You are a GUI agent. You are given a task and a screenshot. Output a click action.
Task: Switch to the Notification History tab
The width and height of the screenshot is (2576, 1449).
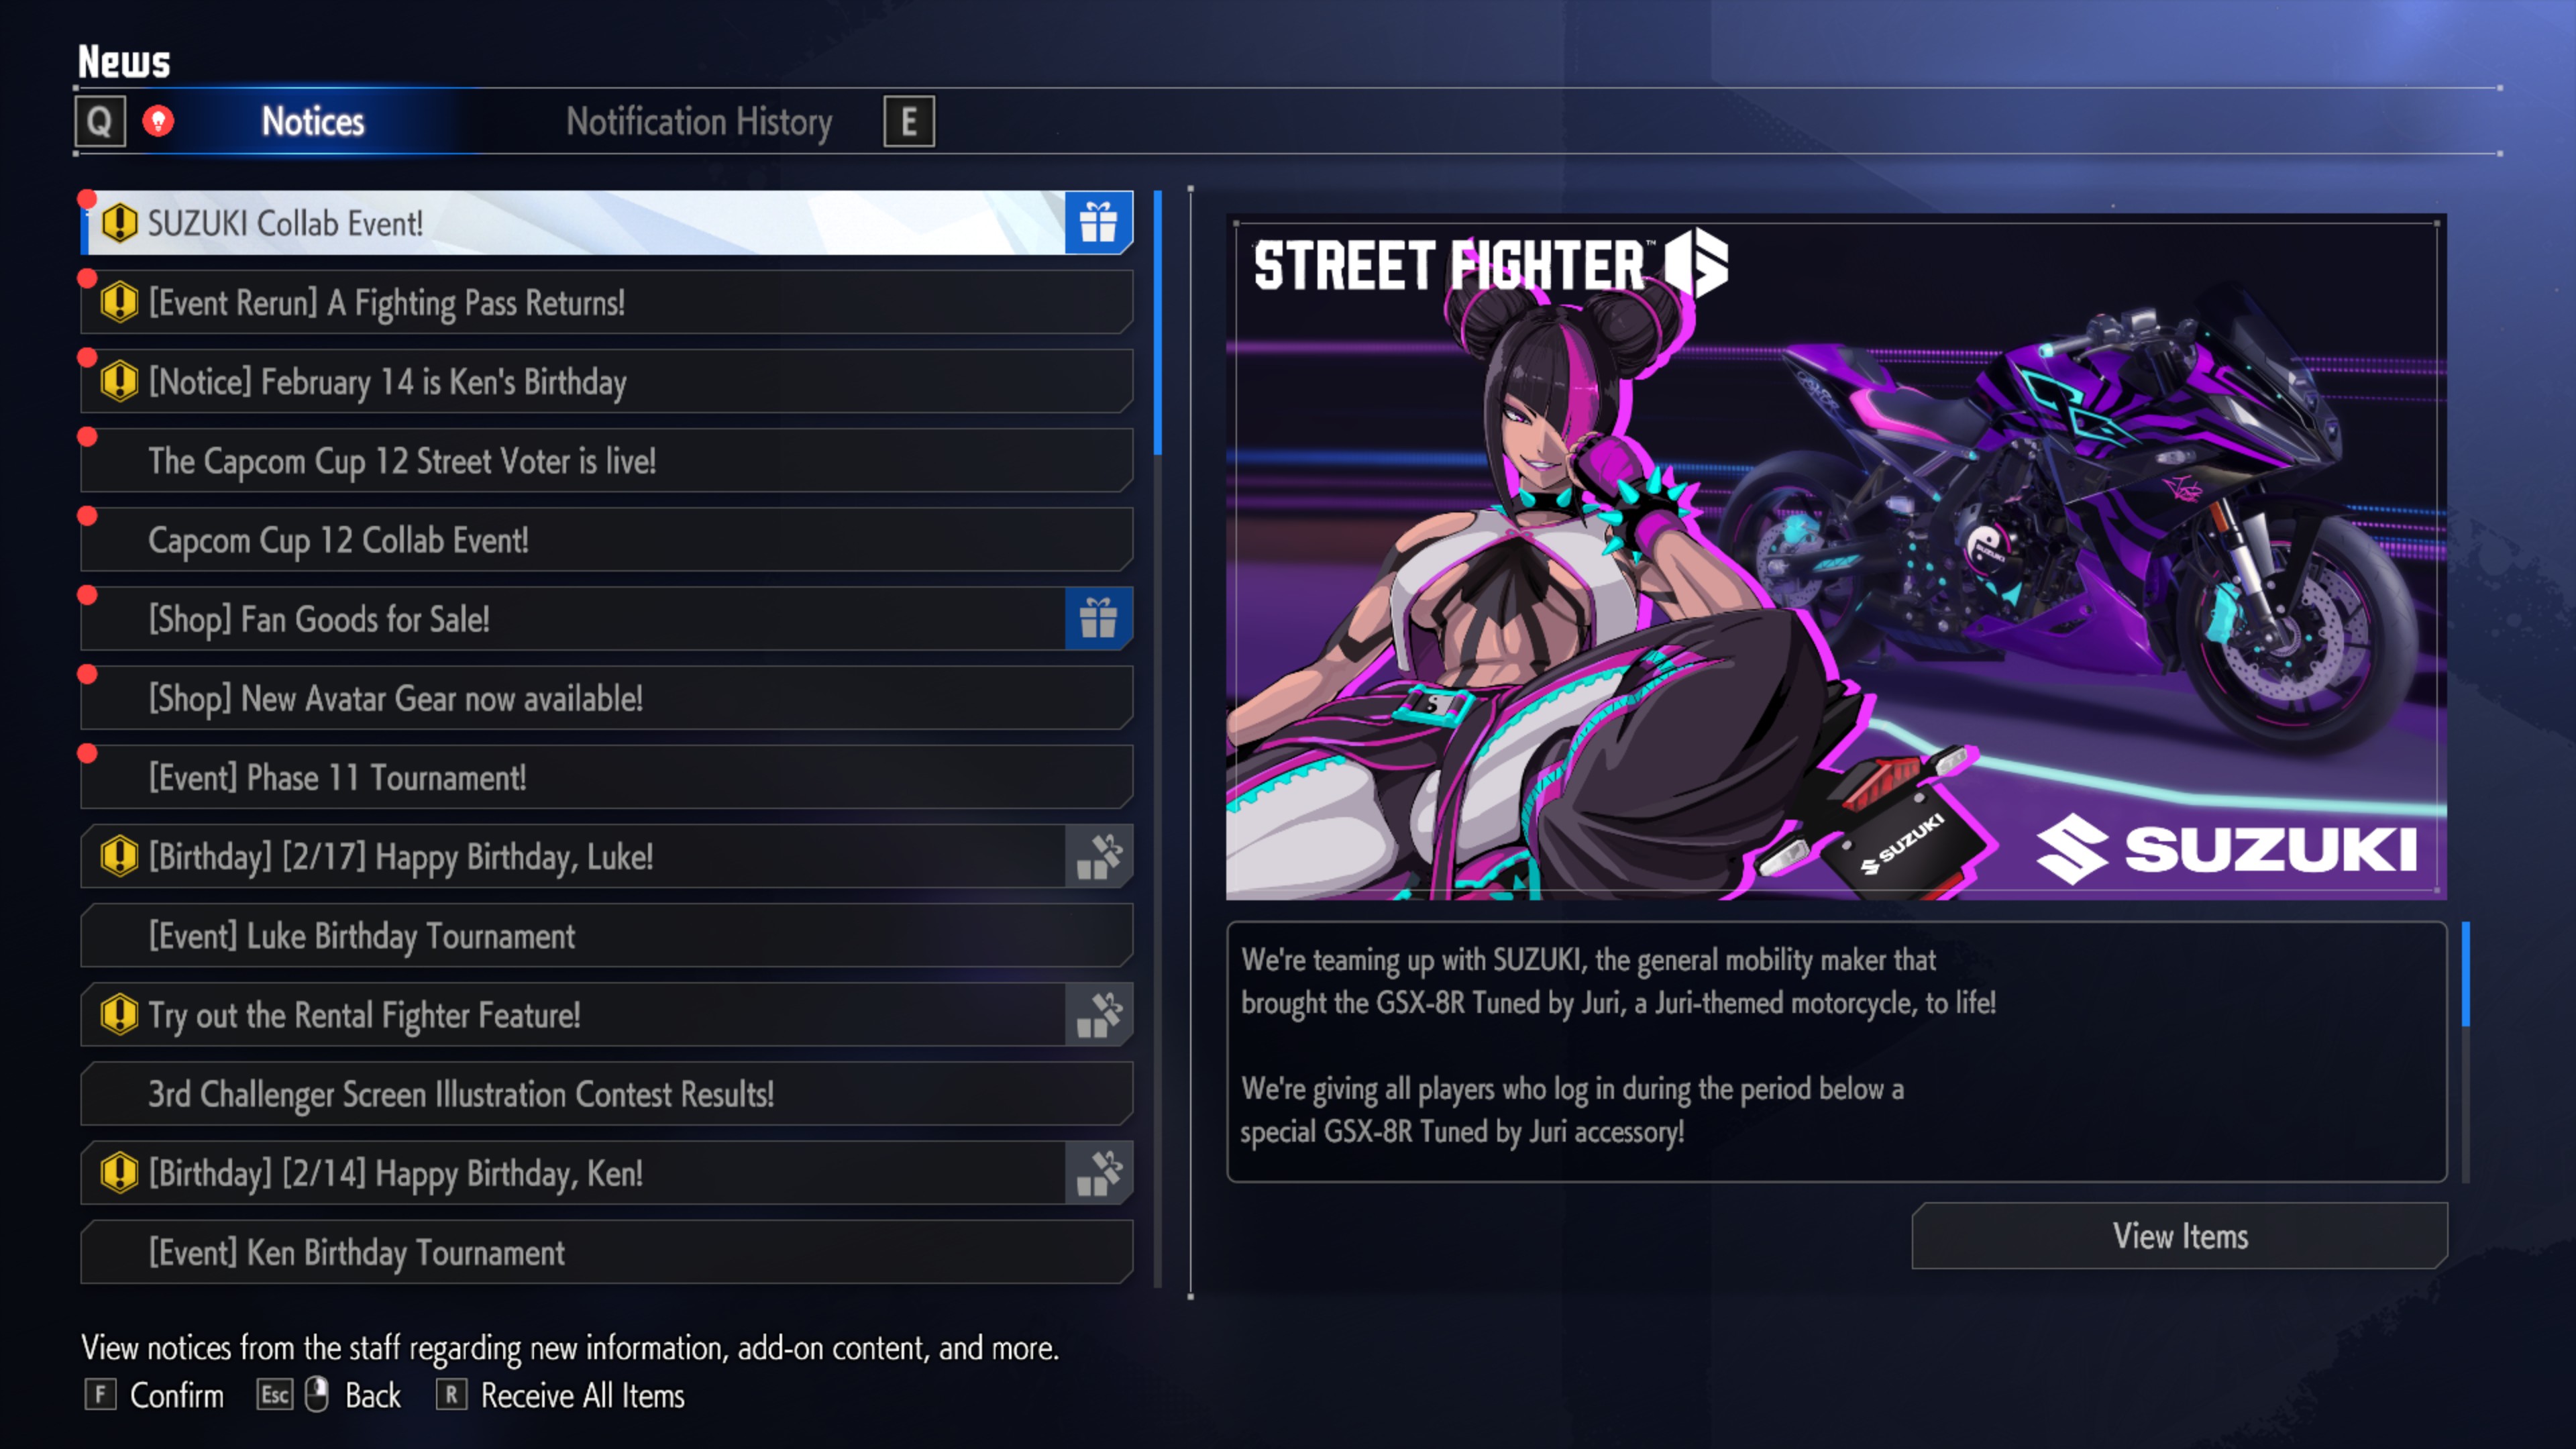(x=699, y=122)
